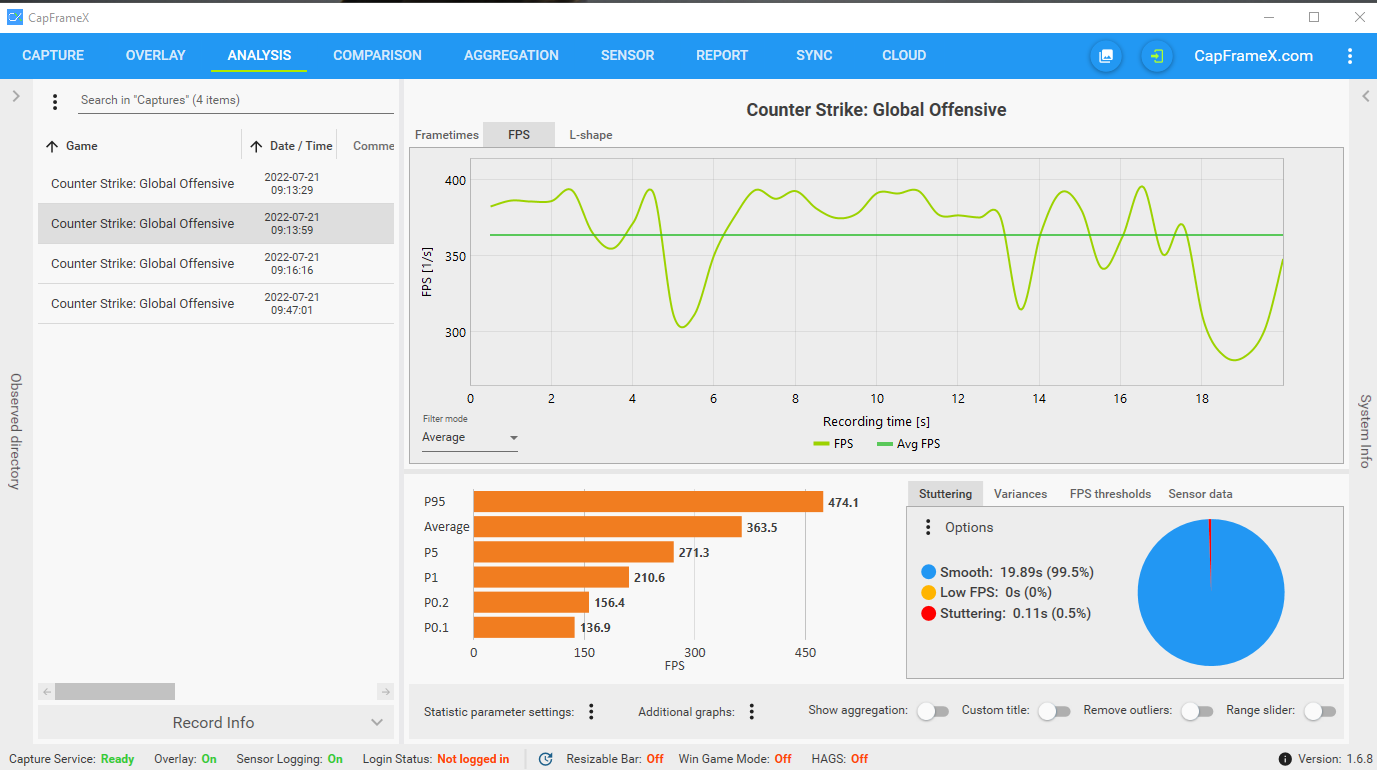Switch to the COMPARISON tab

377,56
